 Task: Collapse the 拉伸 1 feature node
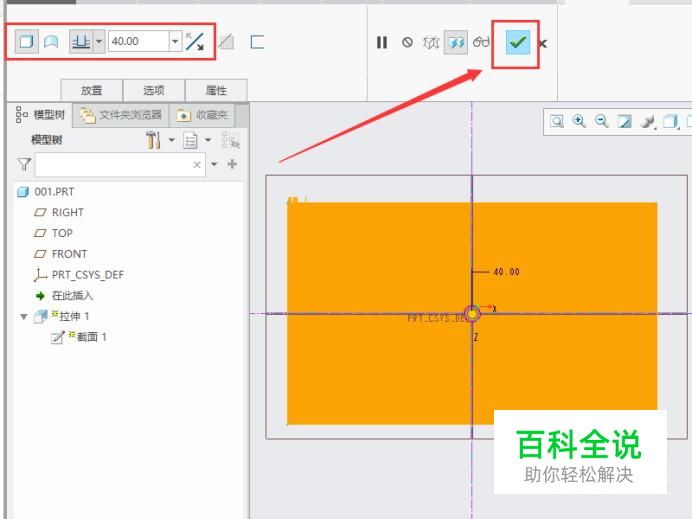[x=24, y=316]
